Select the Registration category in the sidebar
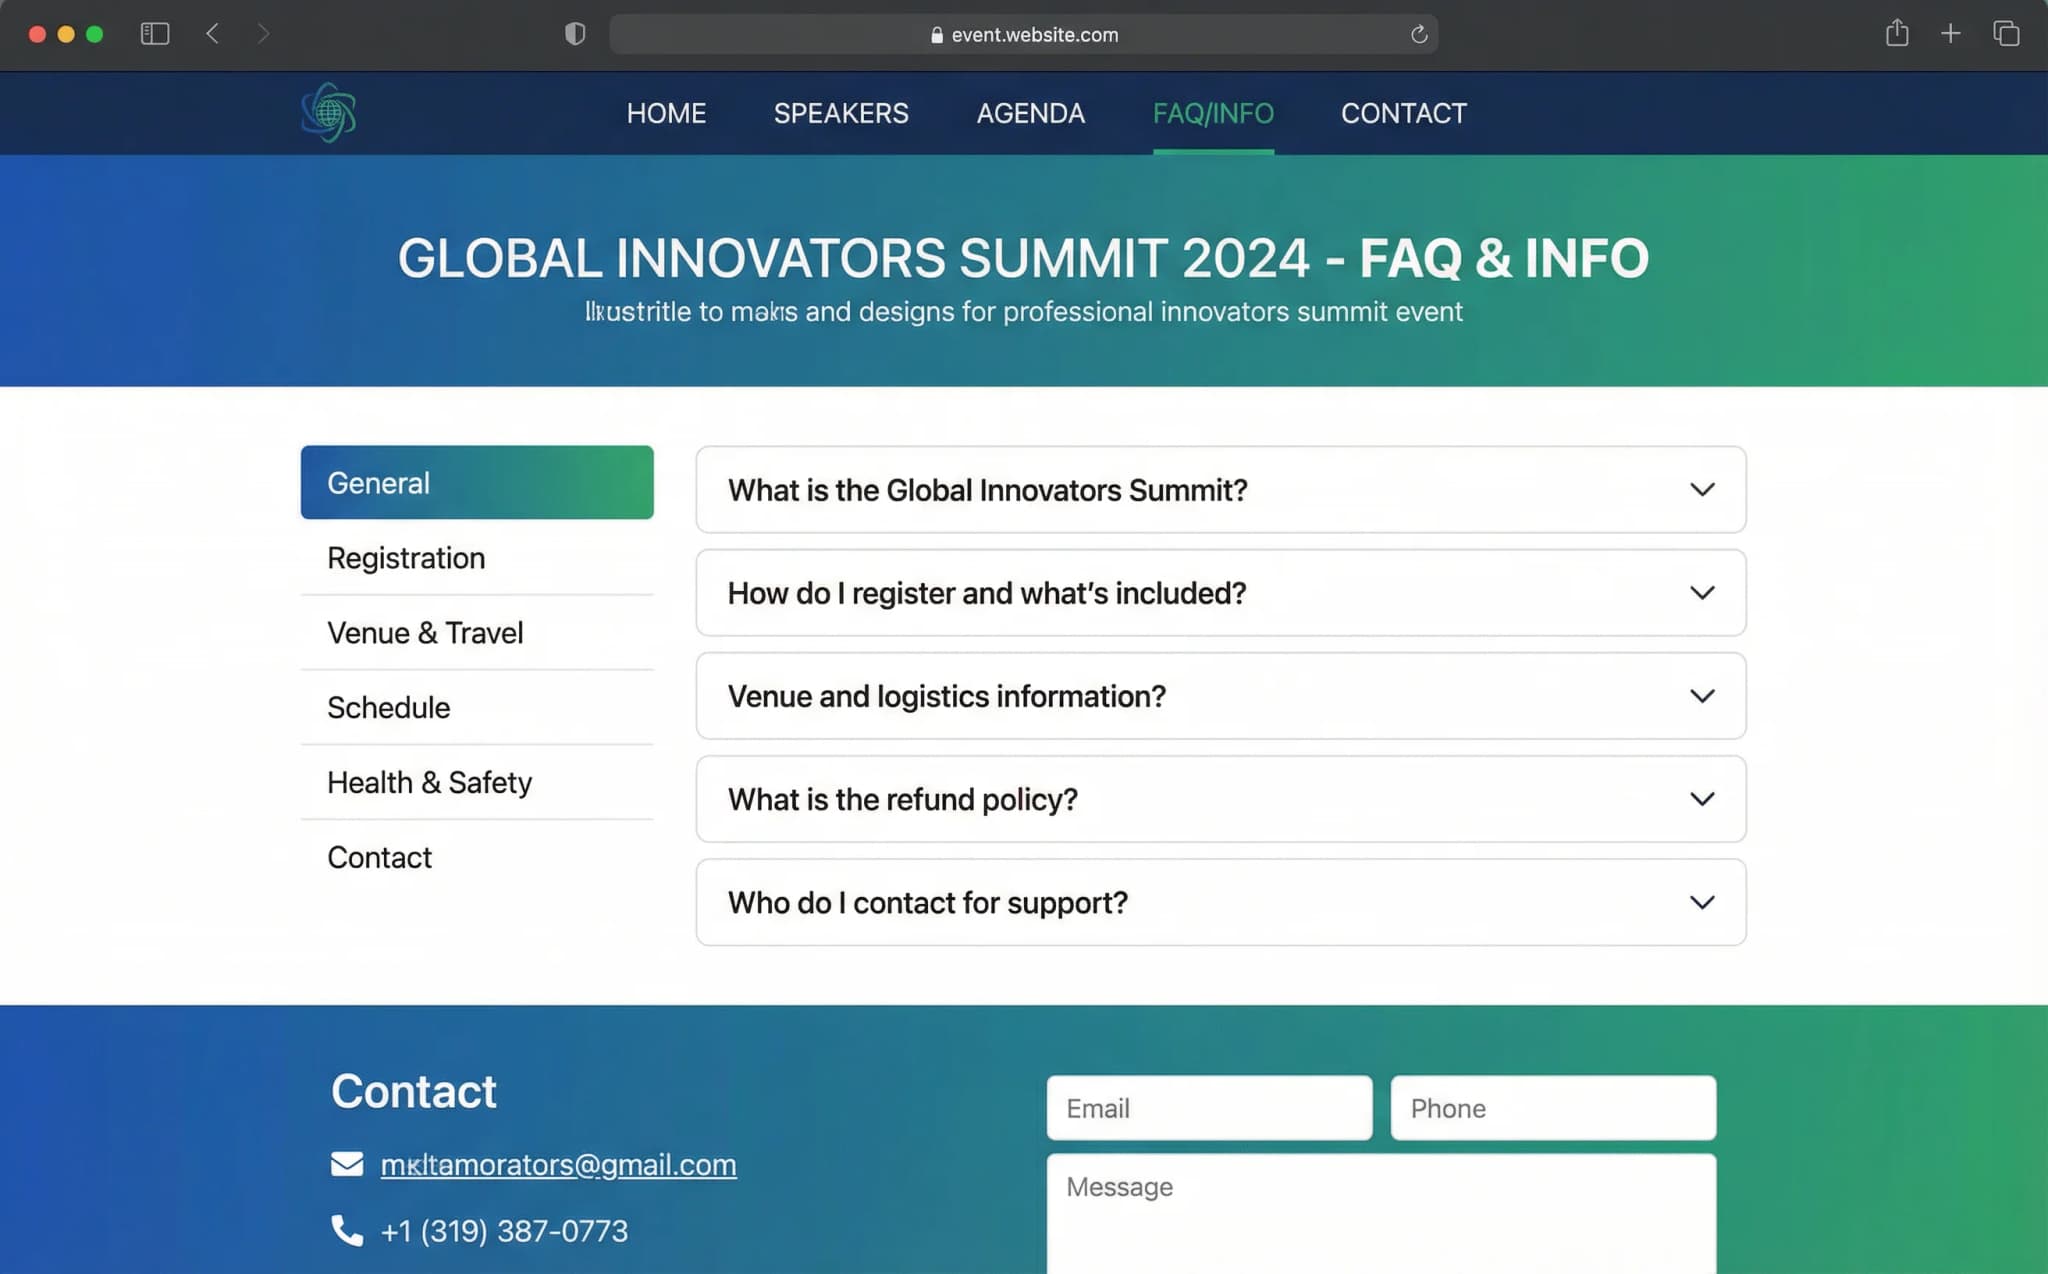 pyautogui.click(x=405, y=557)
